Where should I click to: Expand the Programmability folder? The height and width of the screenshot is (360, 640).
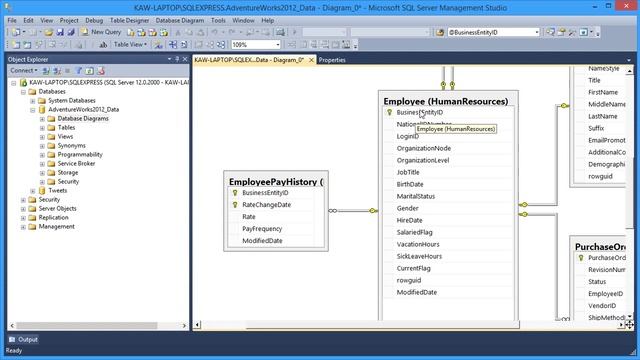point(42,155)
